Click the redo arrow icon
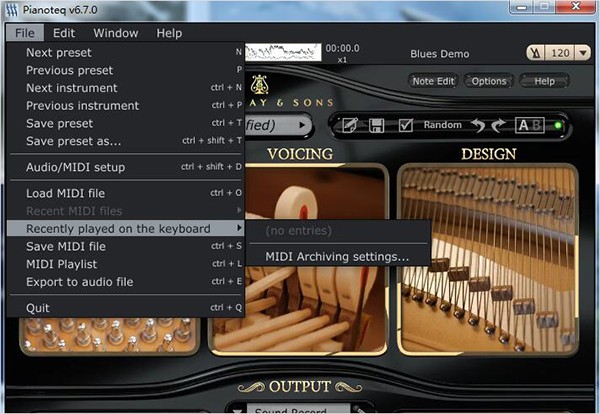 [x=498, y=125]
